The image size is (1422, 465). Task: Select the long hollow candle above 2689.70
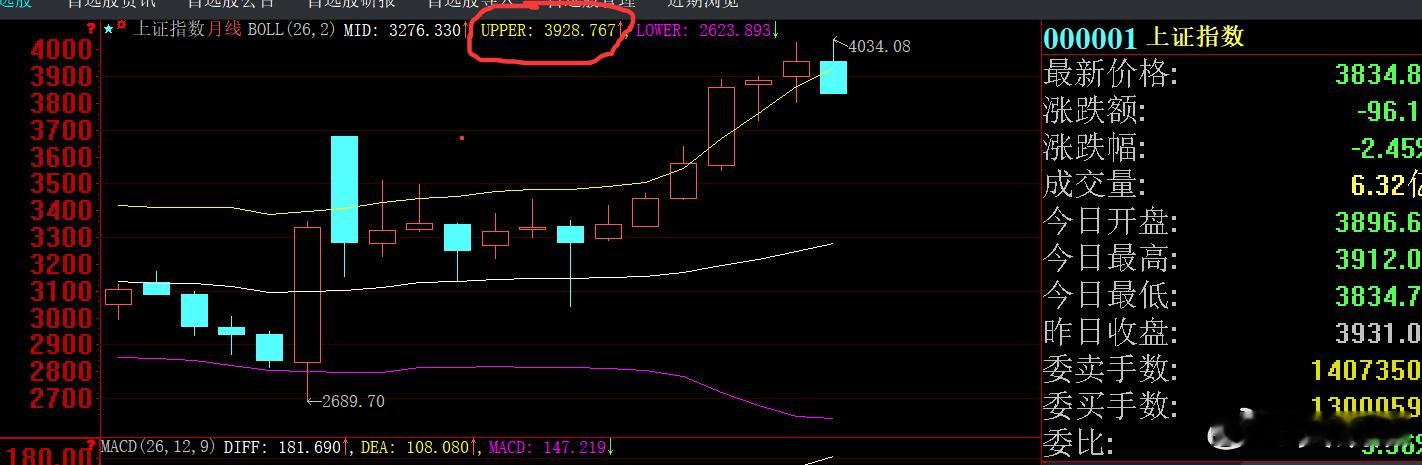tap(307, 294)
